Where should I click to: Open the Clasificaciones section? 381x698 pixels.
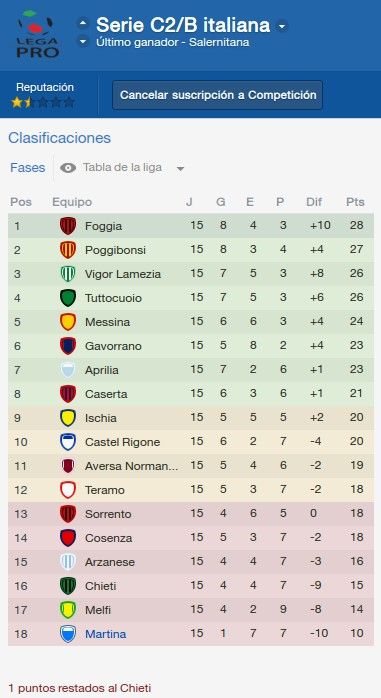pyautogui.click(x=60, y=138)
